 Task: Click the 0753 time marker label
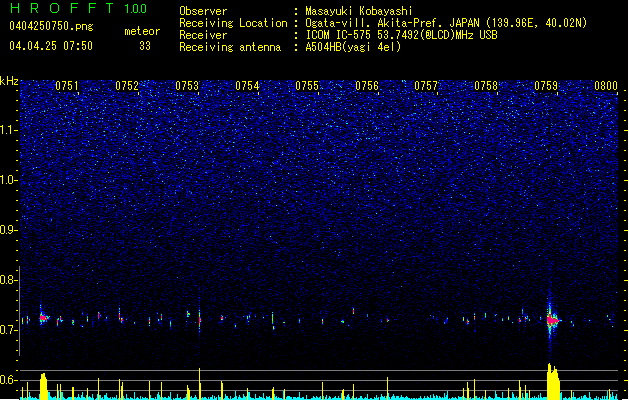pos(187,86)
